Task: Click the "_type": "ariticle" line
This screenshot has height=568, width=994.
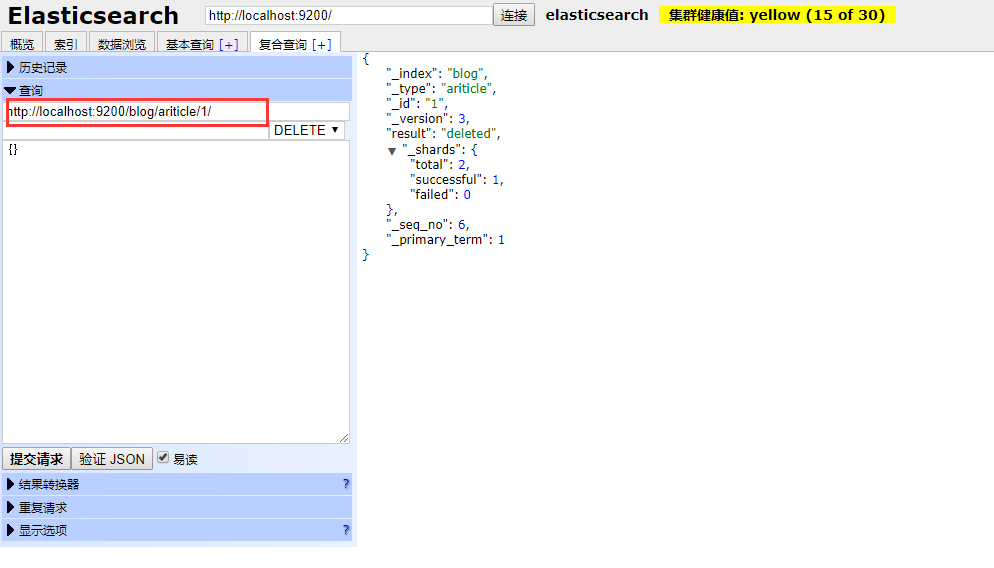Action: pos(441,89)
